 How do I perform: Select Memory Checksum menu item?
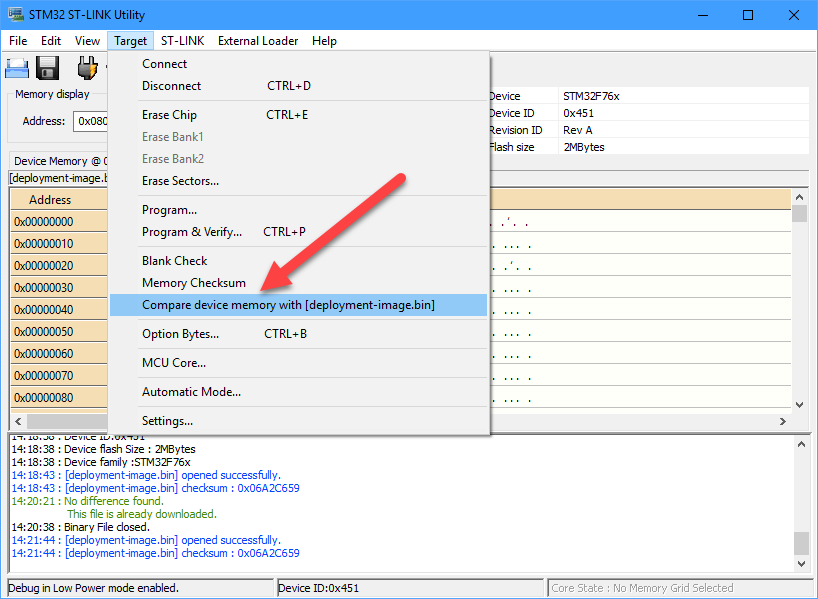298,283
